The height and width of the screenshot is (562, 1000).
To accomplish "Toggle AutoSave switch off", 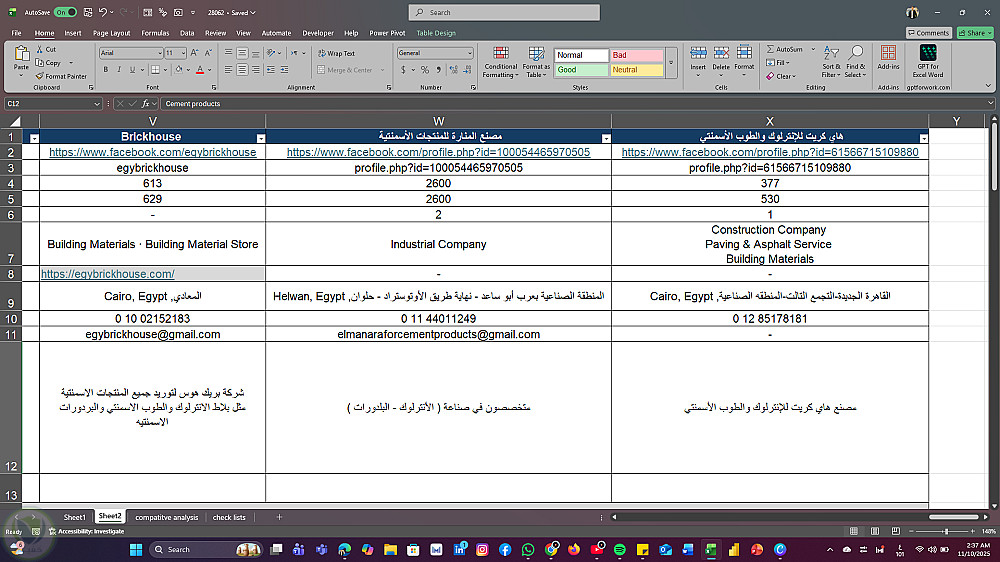I will point(66,12).
